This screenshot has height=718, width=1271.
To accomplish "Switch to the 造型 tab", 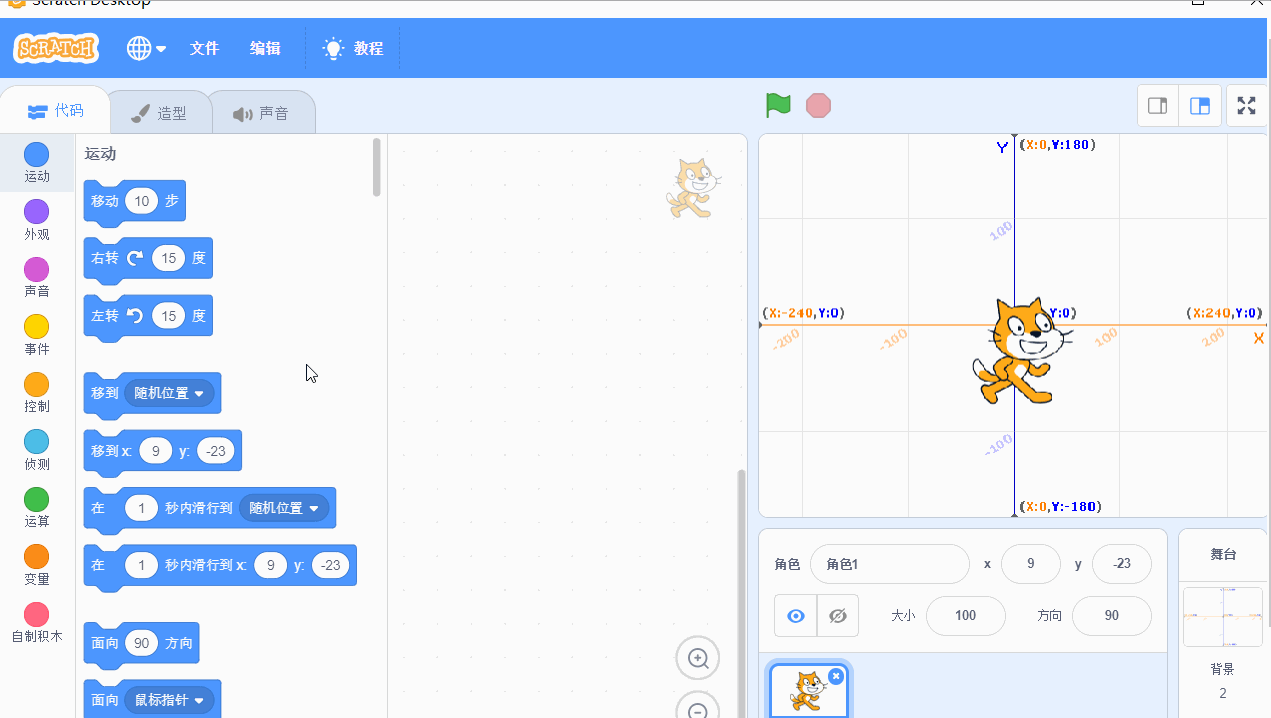I will [160, 113].
